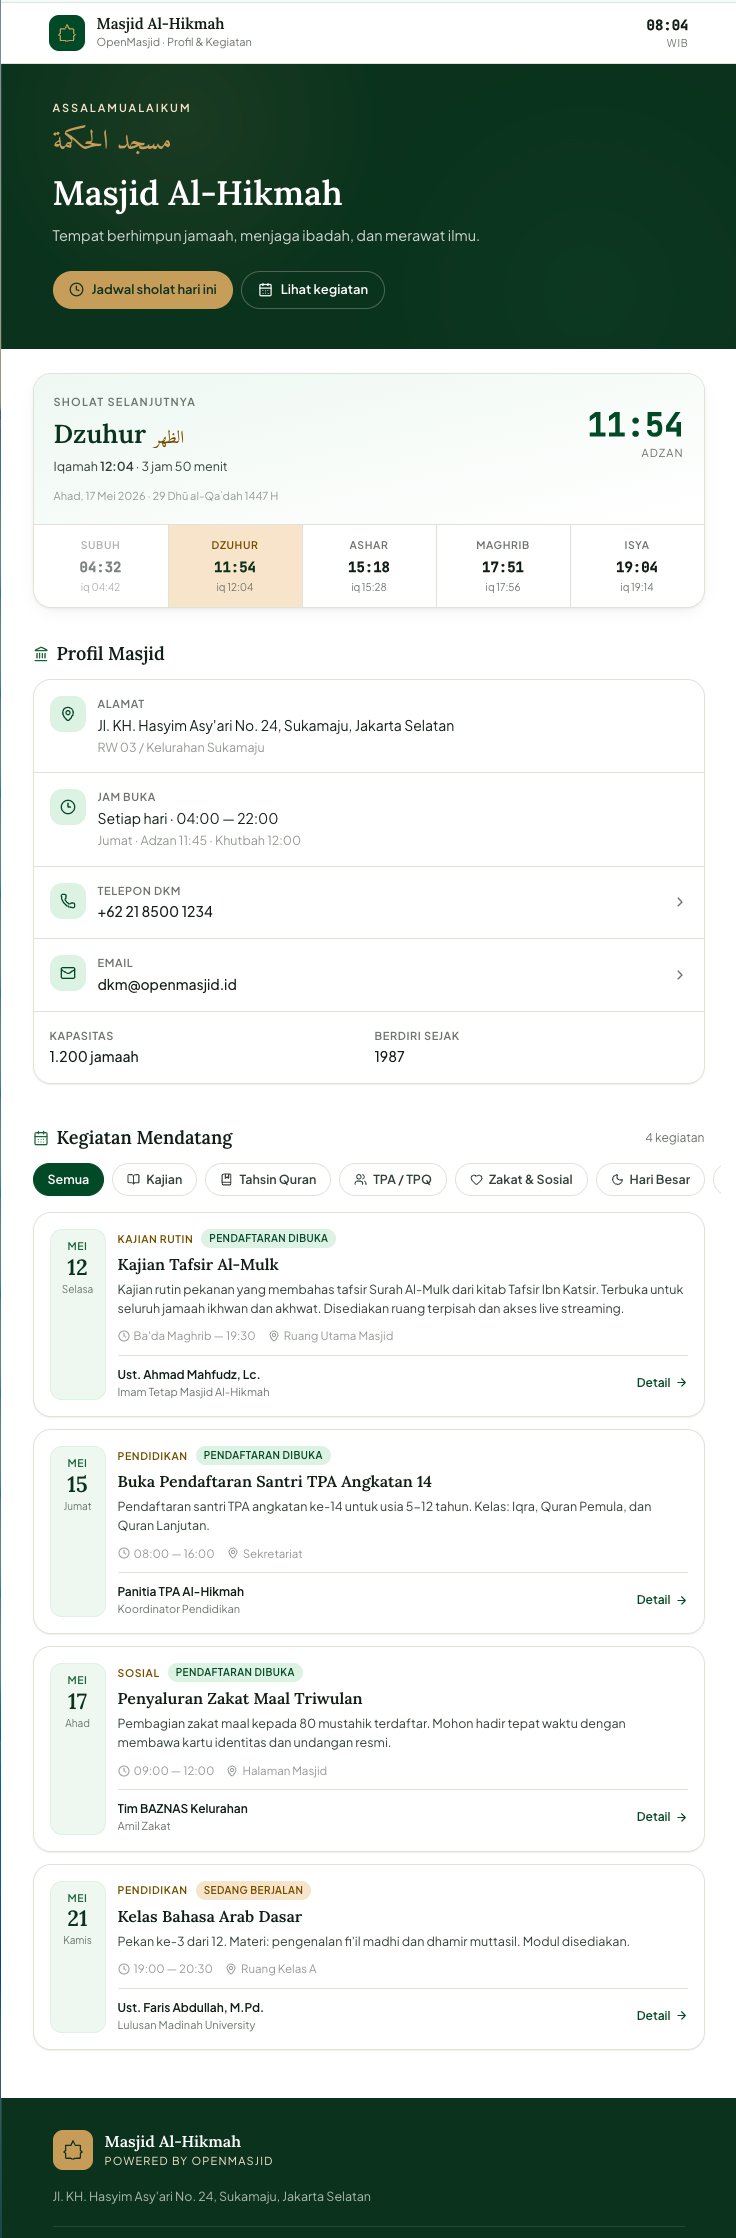The image size is (736, 2238).
Task: Click the location pin icon beside Alamat
Action: (x=68, y=714)
